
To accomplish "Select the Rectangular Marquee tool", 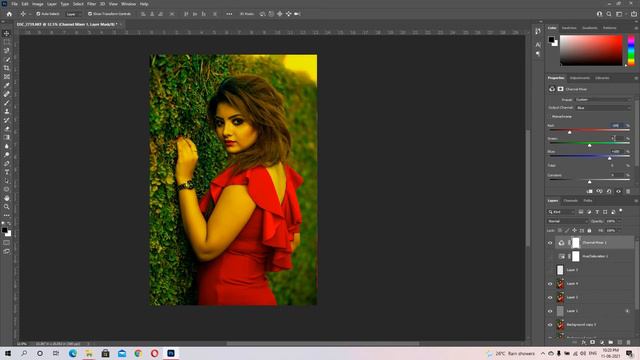I will (x=7, y=42).
